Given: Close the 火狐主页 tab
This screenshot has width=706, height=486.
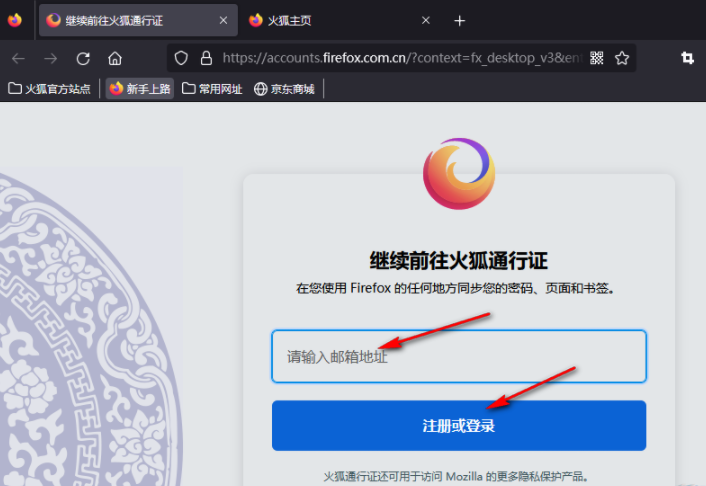Looking at the screenshot, I should (x=425, y=20).
